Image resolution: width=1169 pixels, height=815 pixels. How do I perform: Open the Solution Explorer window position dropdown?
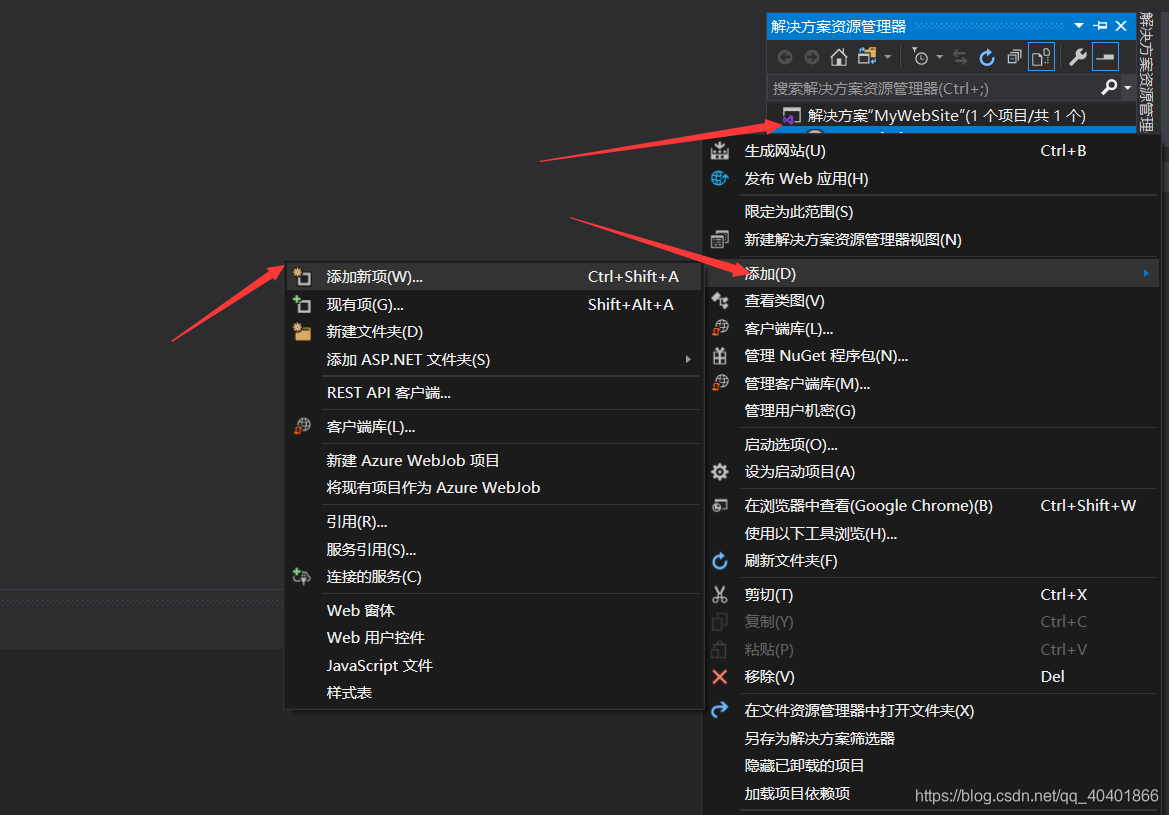[1079, 26]
